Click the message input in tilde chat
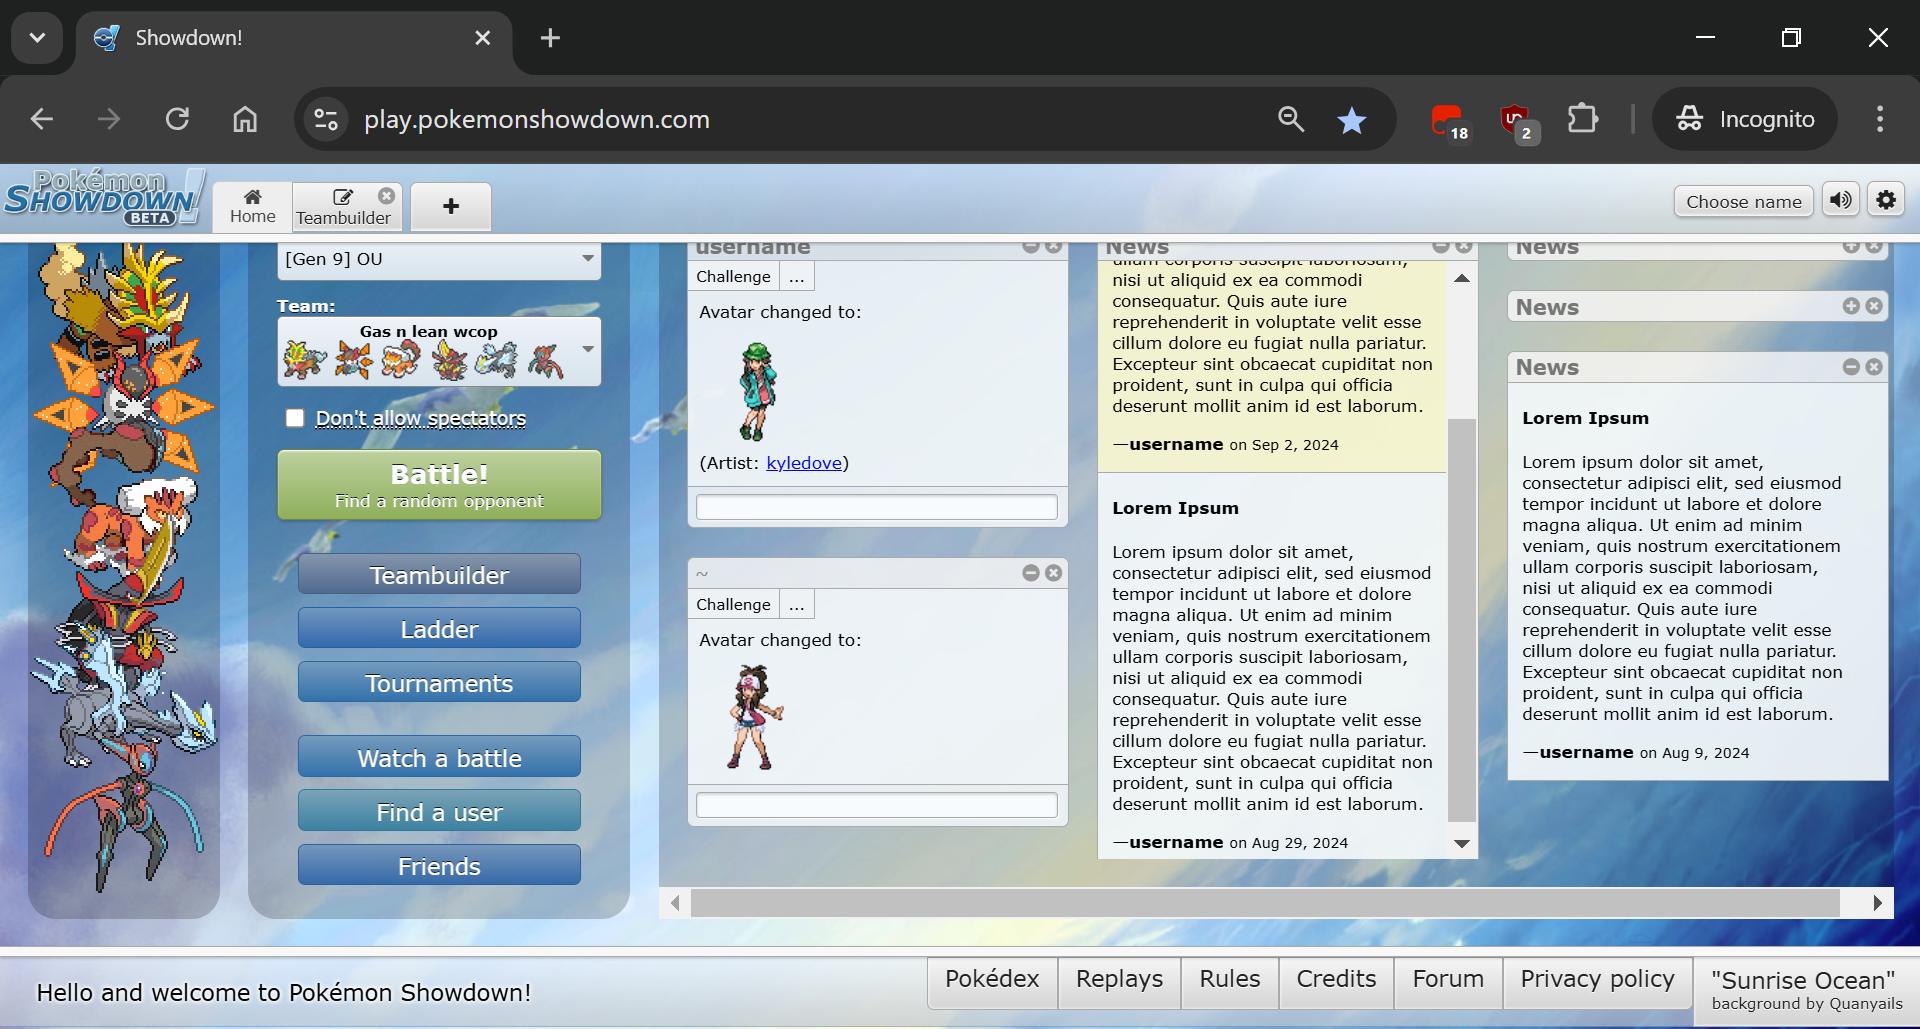The image size is (1920, 1029). click(x=877, y=805)
